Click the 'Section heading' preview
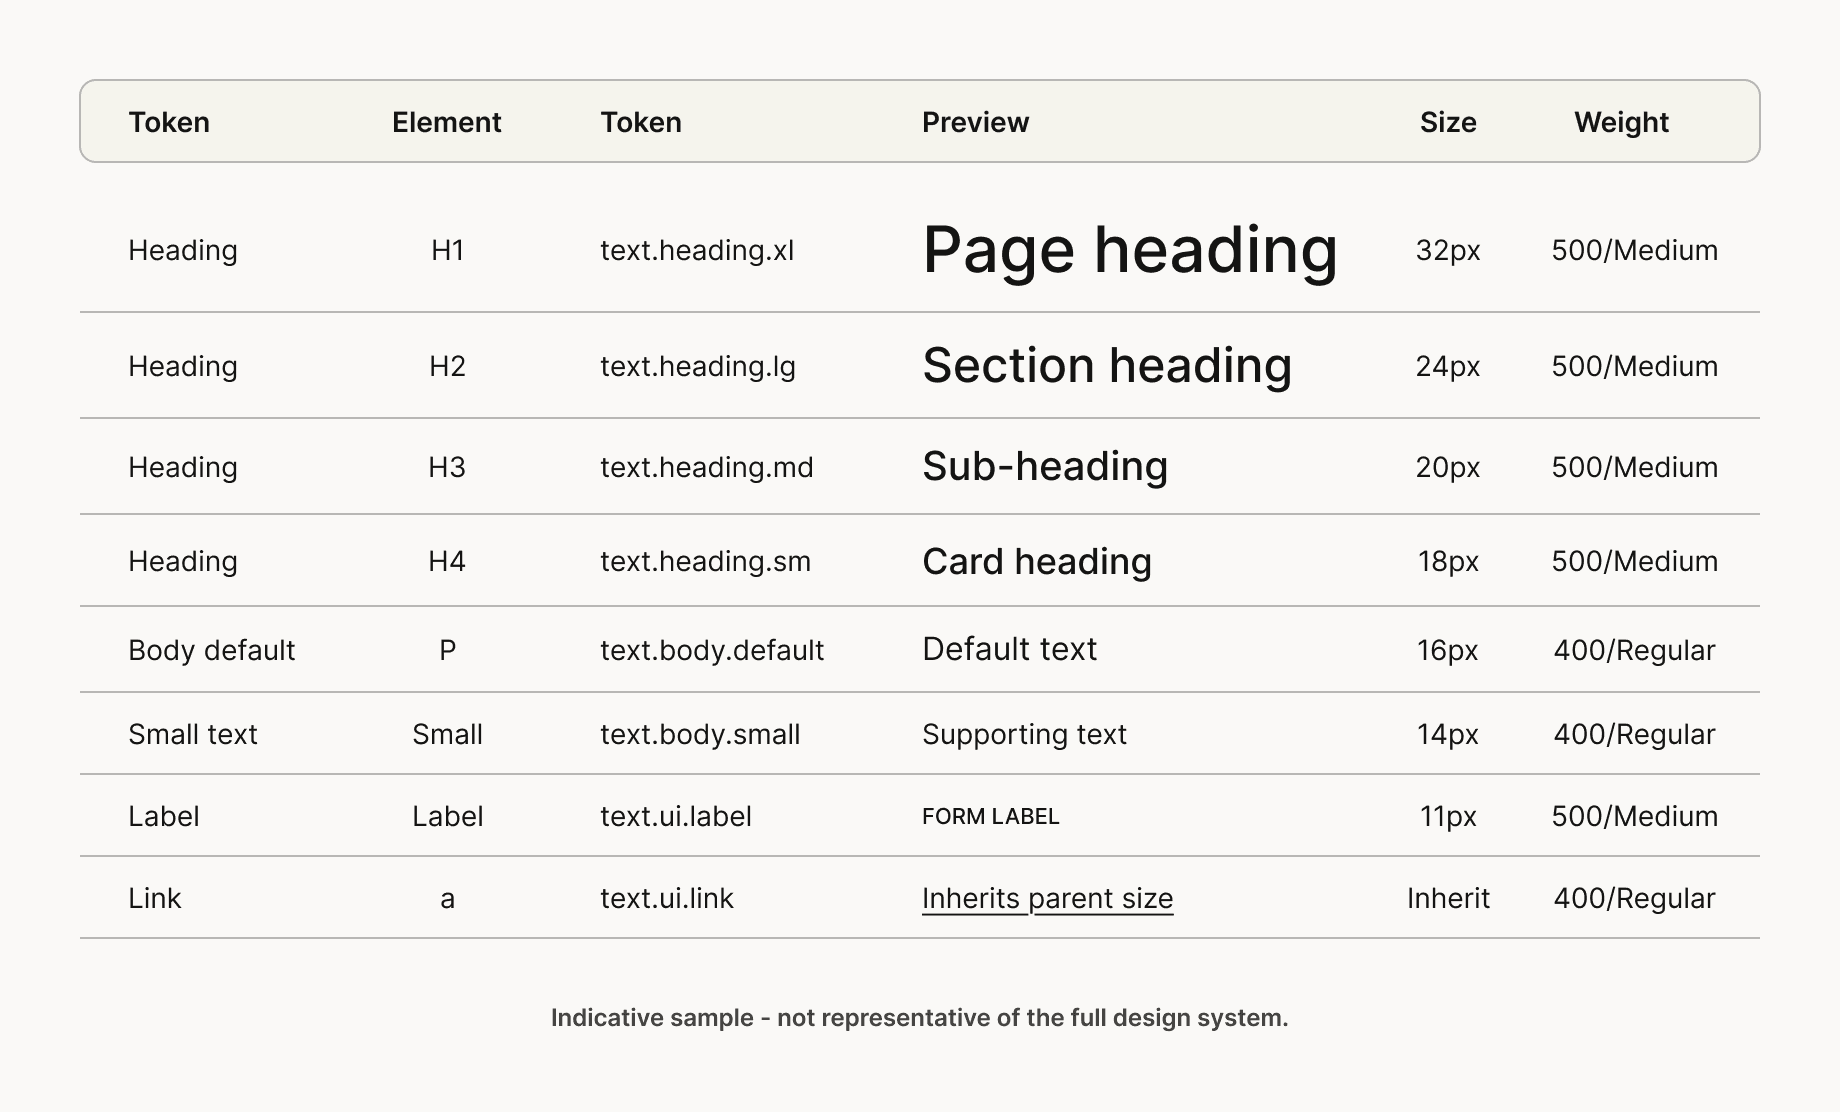The image size is (1840, 1112). coord(1107,366)
